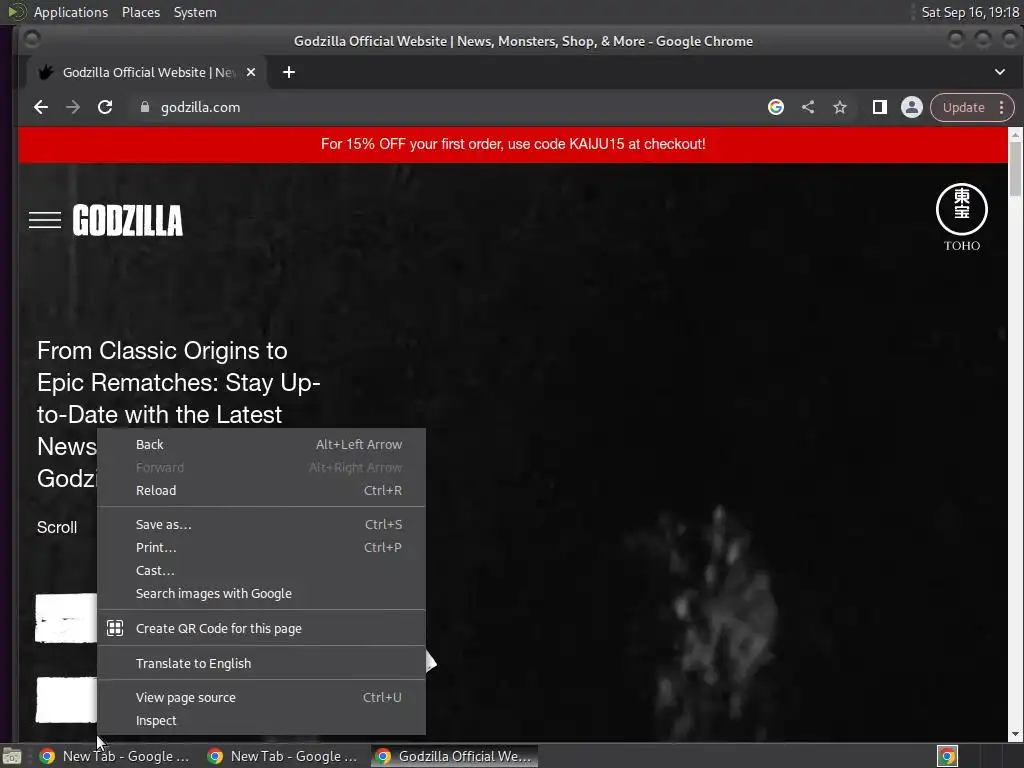Click the Scroll label on the page
The image size is (1024, 768).
pyautogui.click(x=57, y=527)
